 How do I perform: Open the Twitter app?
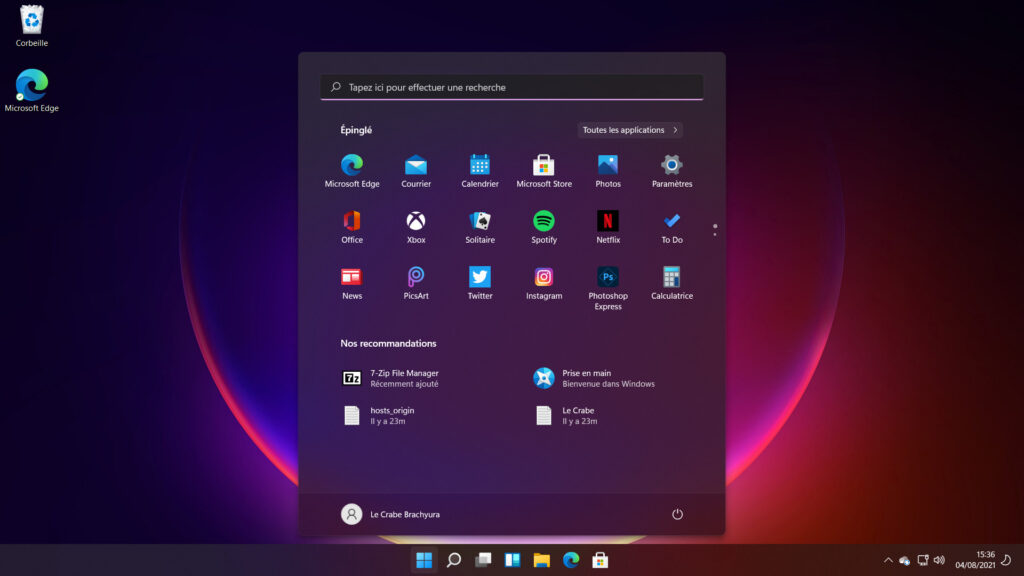click(x=480, y=283)
